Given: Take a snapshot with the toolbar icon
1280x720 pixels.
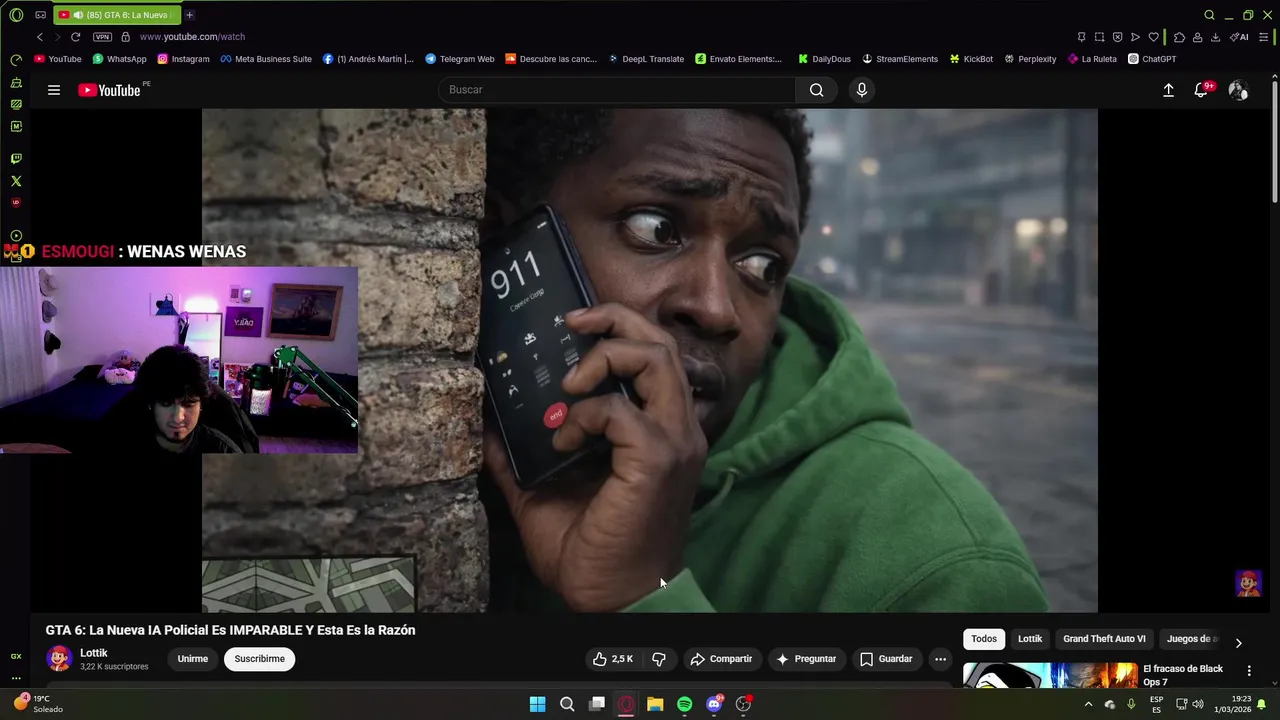Looking at the screenshot, I should click(x=1099, y=37).
